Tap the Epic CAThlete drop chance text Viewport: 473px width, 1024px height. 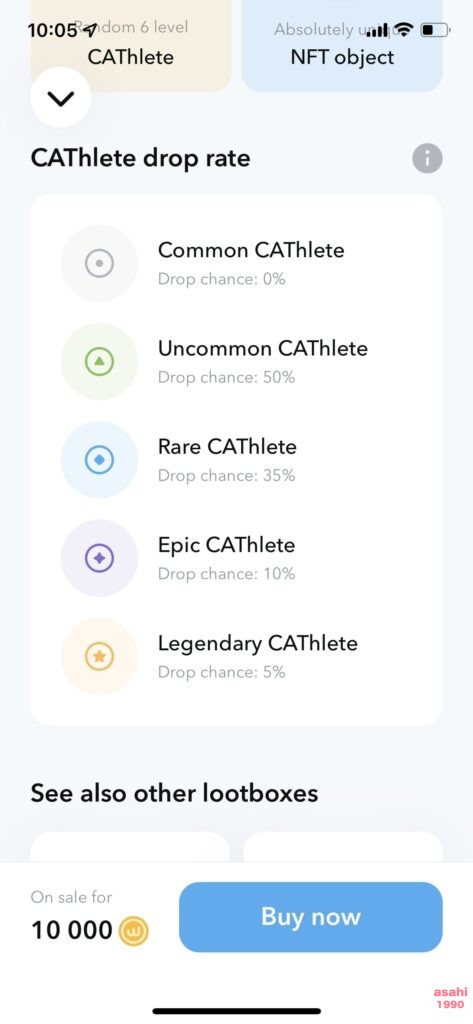pyautogui.click(x=227, y=574)
